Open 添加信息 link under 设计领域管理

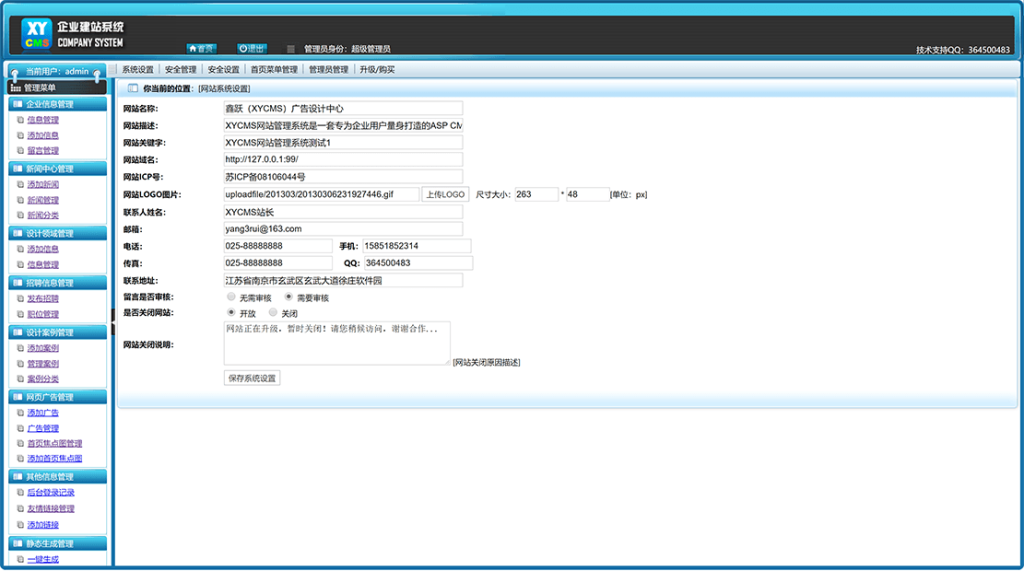coord(43,249)
